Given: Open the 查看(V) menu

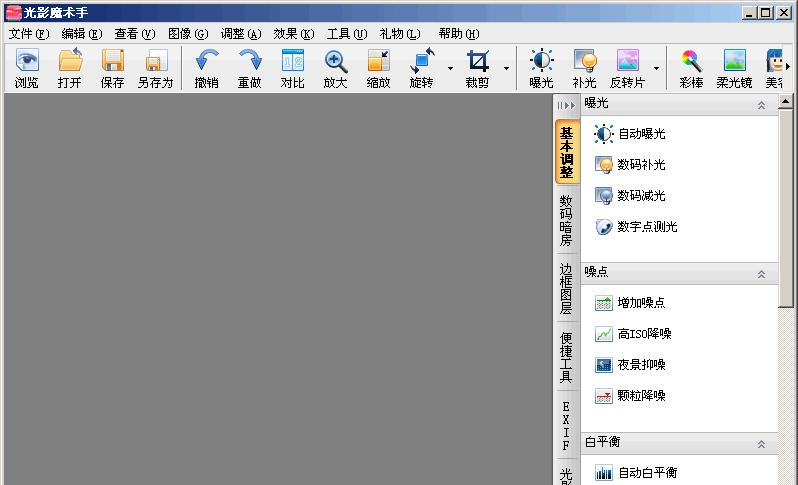Looking at the screenshot, I should click(x=135, y=34).
